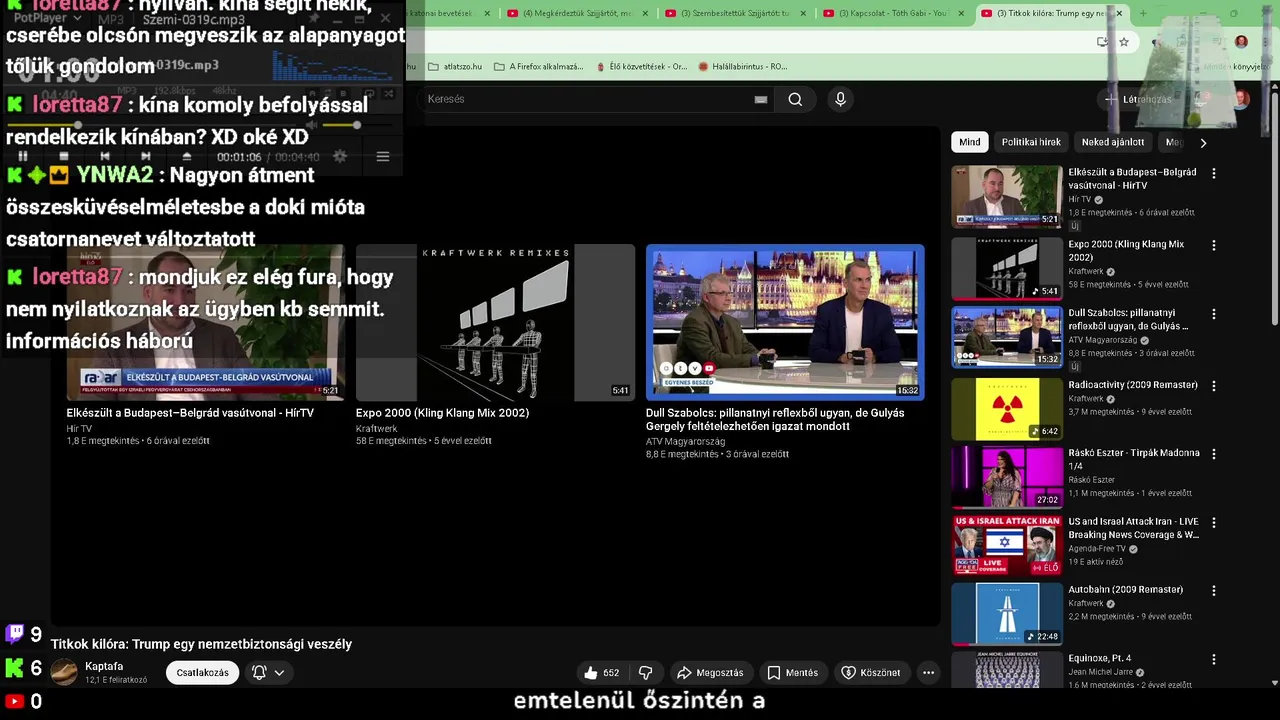This screenshot has height=720, width=1280.
Task: Open Élő közvetítések bookmark
Action: tap(640, 66)
